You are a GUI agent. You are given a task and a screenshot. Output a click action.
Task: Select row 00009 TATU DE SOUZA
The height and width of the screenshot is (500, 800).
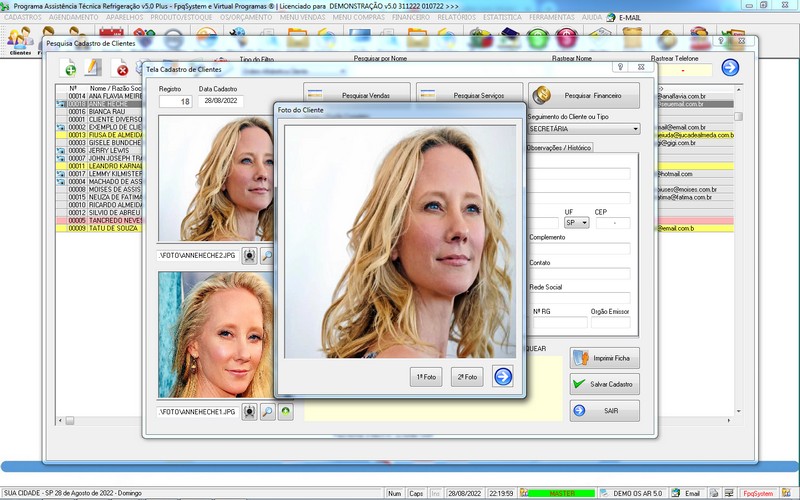click(99, 228)
